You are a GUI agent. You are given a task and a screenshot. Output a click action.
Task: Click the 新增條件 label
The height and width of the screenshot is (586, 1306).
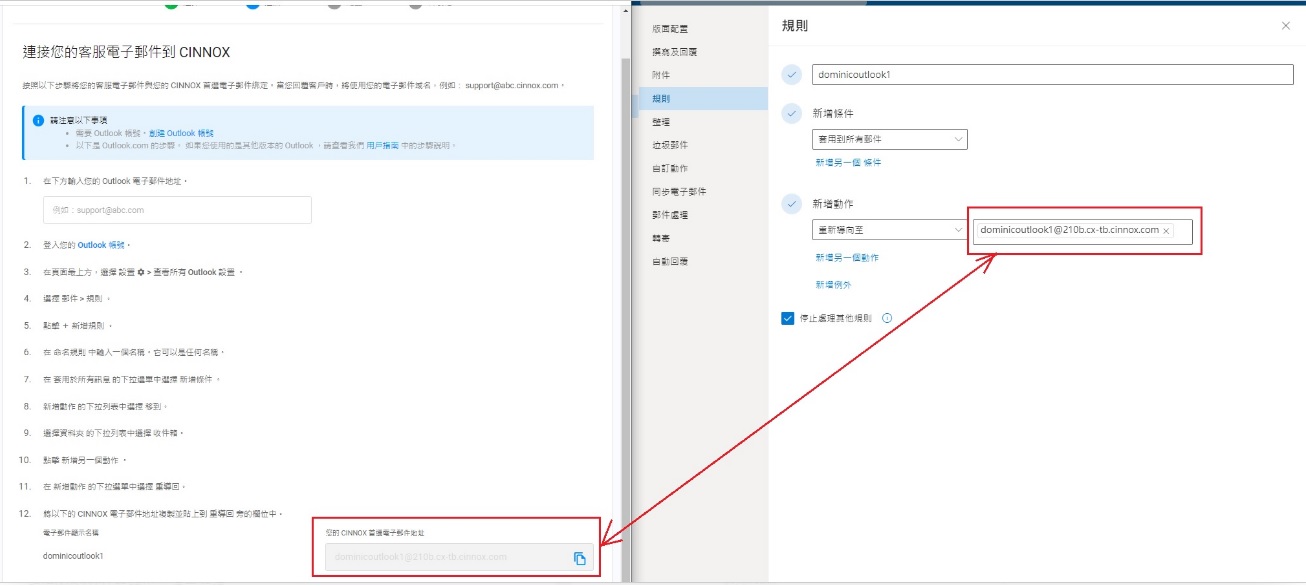833,114
